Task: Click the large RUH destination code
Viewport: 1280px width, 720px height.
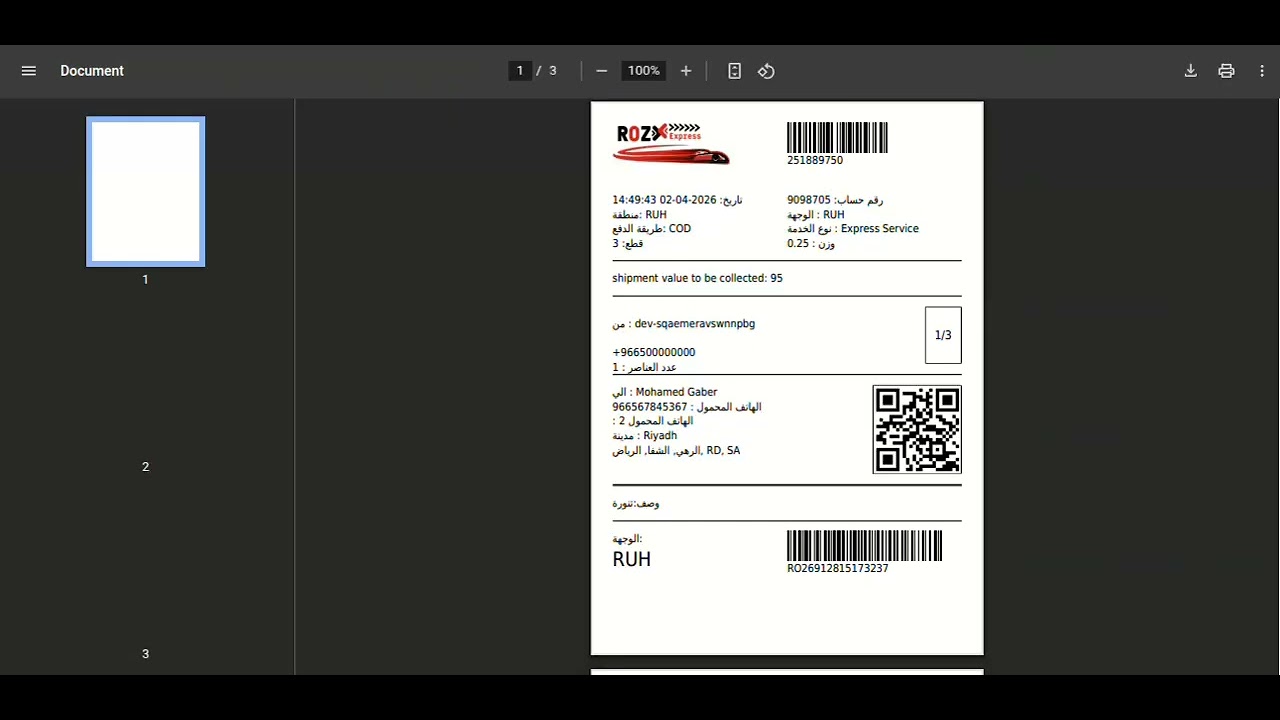Action: (x=632, y=560)
